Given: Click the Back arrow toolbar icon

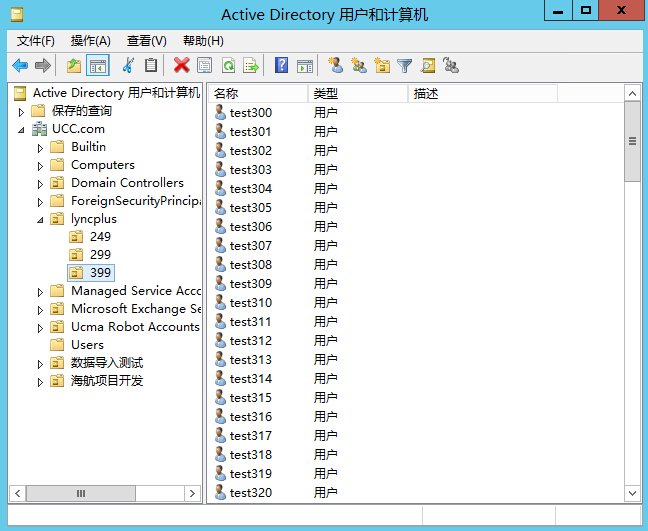Looking at the screenshot, I should pyautogui.click(x=20, y=65).
